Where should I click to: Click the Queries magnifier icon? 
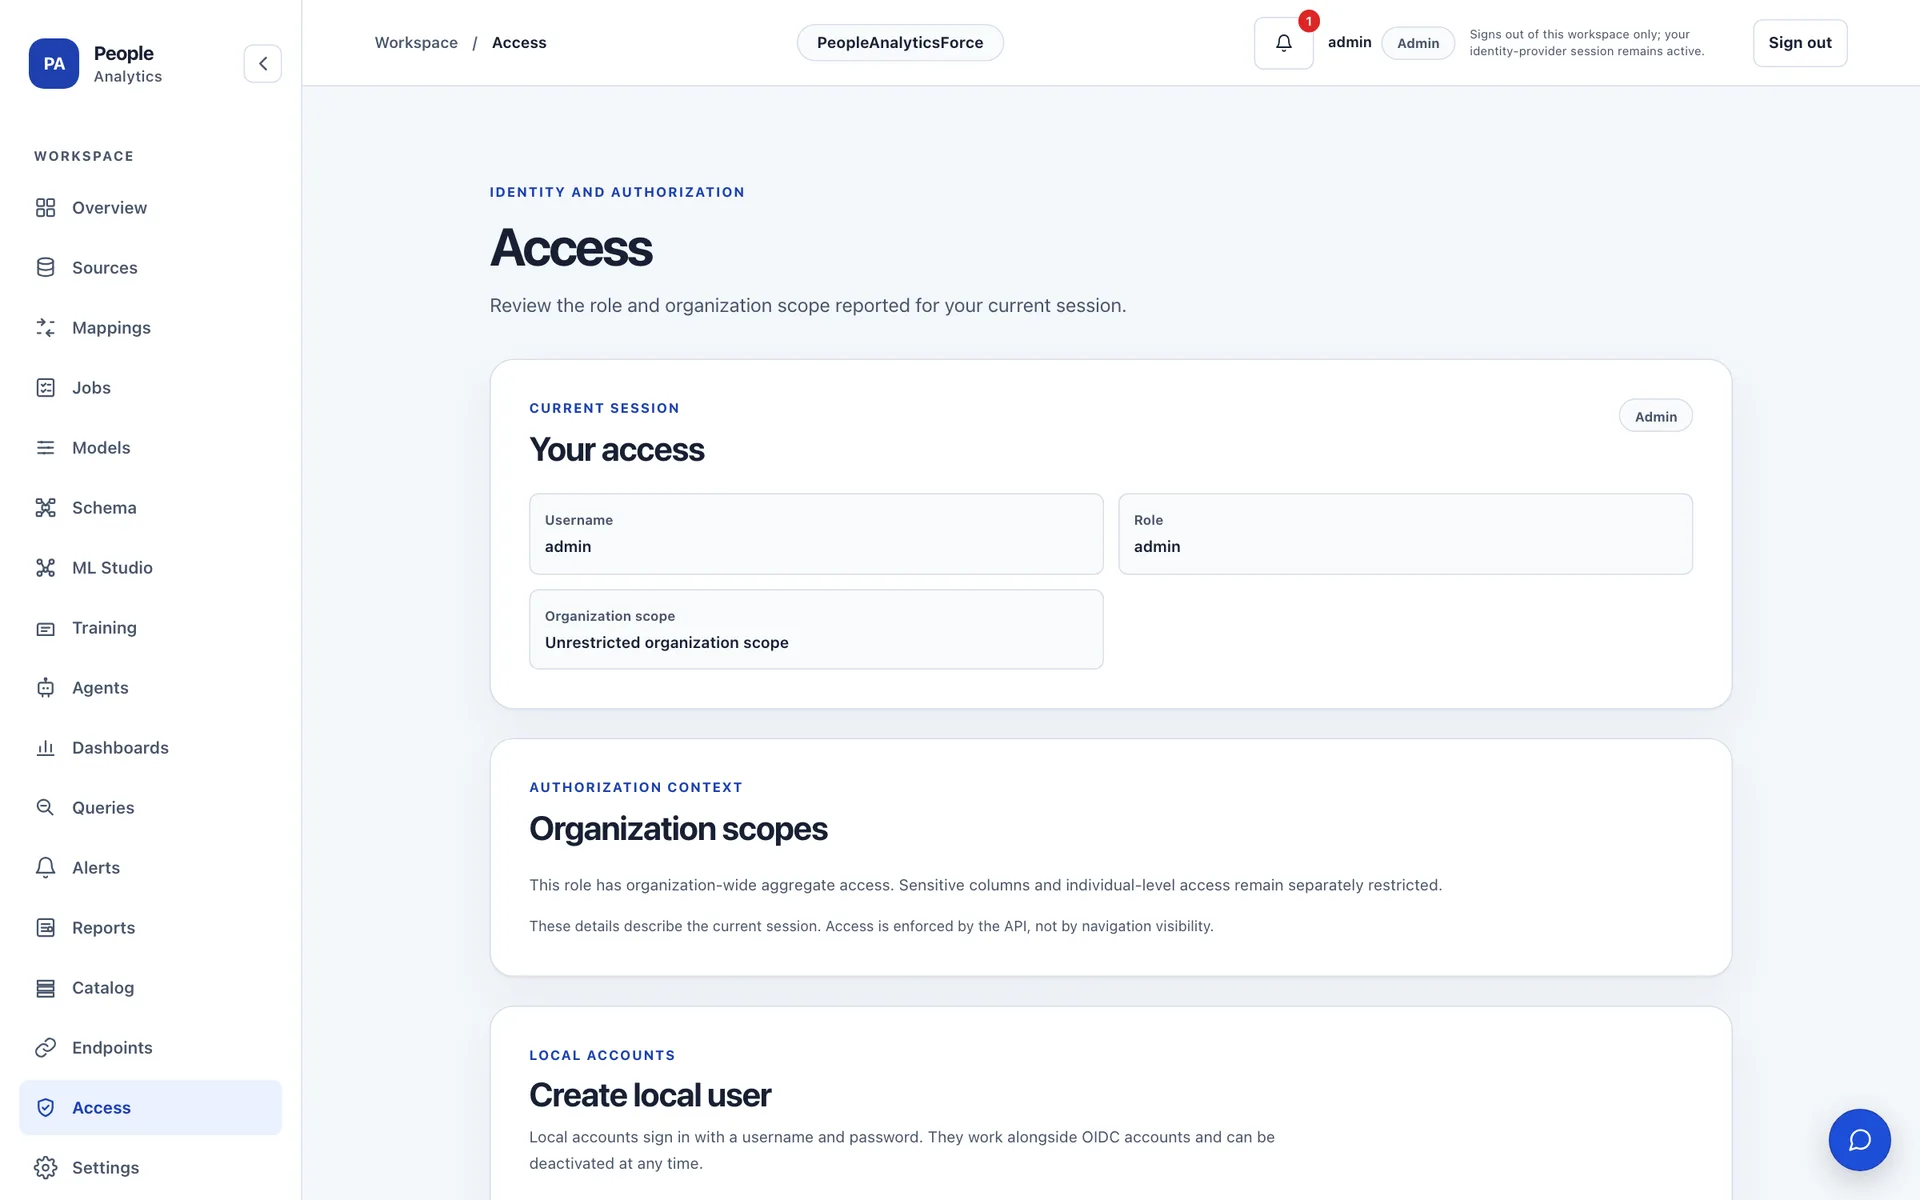pyautogui.click(x=45, y=807)
